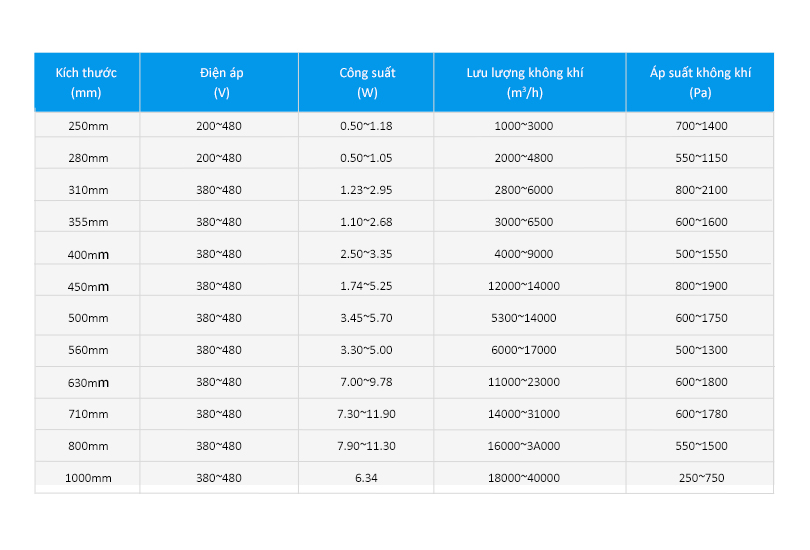
Task: Highlight the '550~1500' pressure value
Action: click(702, 446)
